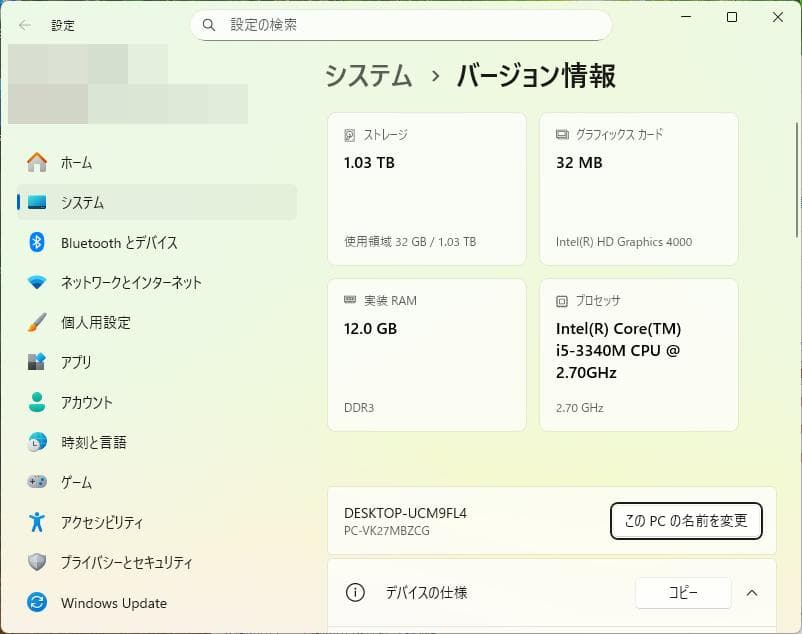Viewport: 802px width, 634px height.
Task: Click the search magnifier icon
Action: coord(209,25)
